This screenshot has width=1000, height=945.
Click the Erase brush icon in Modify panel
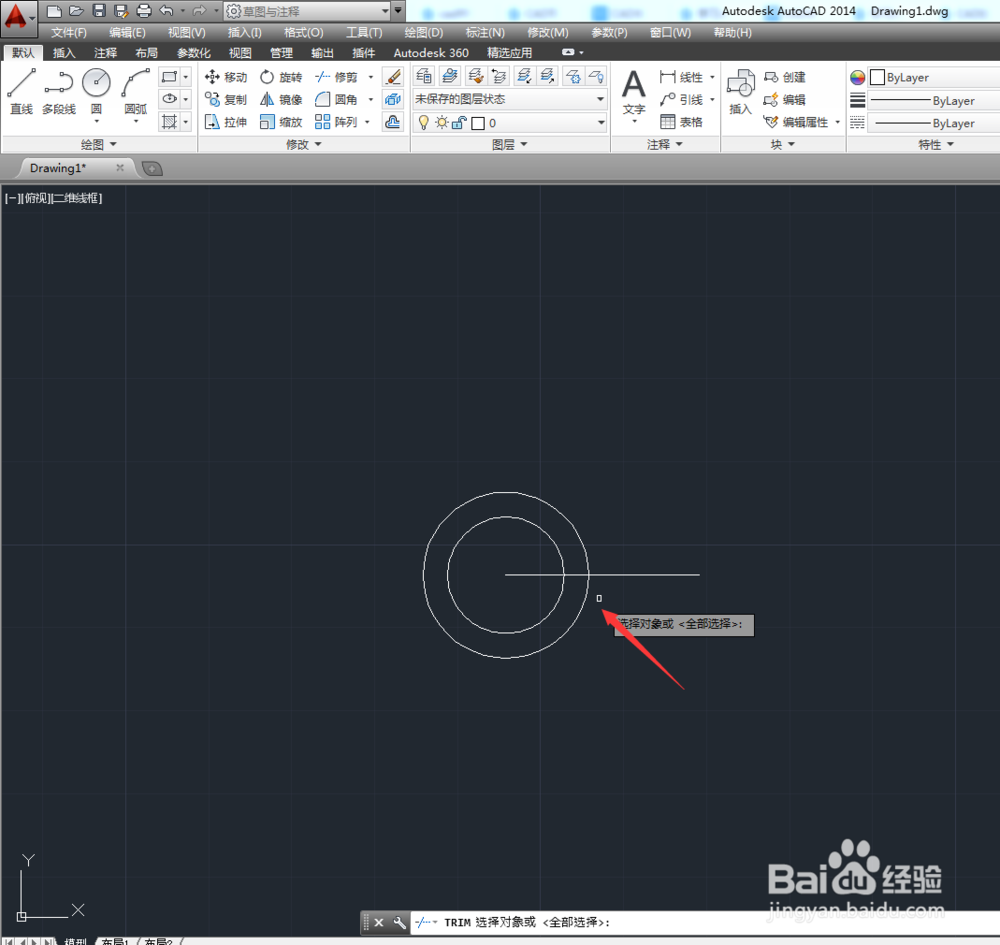393,77
